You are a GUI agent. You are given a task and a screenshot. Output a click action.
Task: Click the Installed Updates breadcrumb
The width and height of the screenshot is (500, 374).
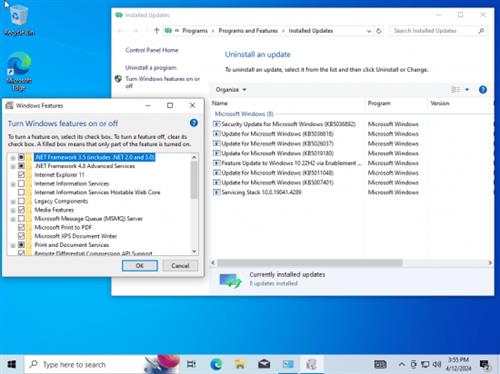[311, 31]
